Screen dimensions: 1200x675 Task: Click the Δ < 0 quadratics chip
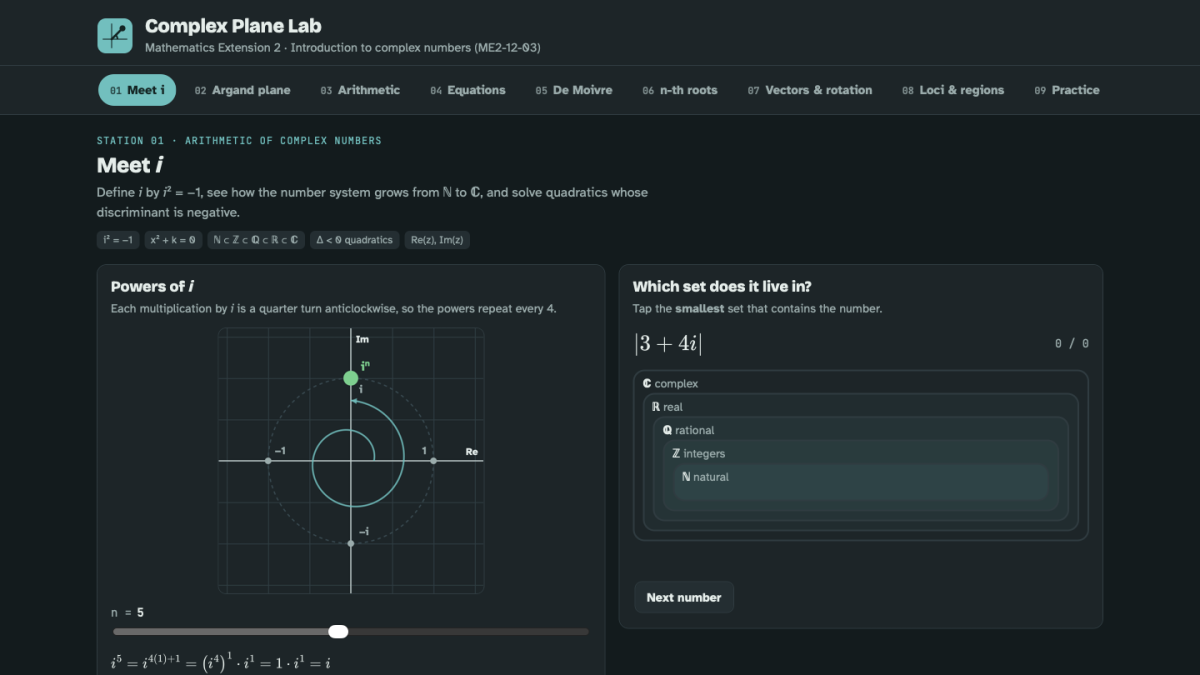point(354,240)
